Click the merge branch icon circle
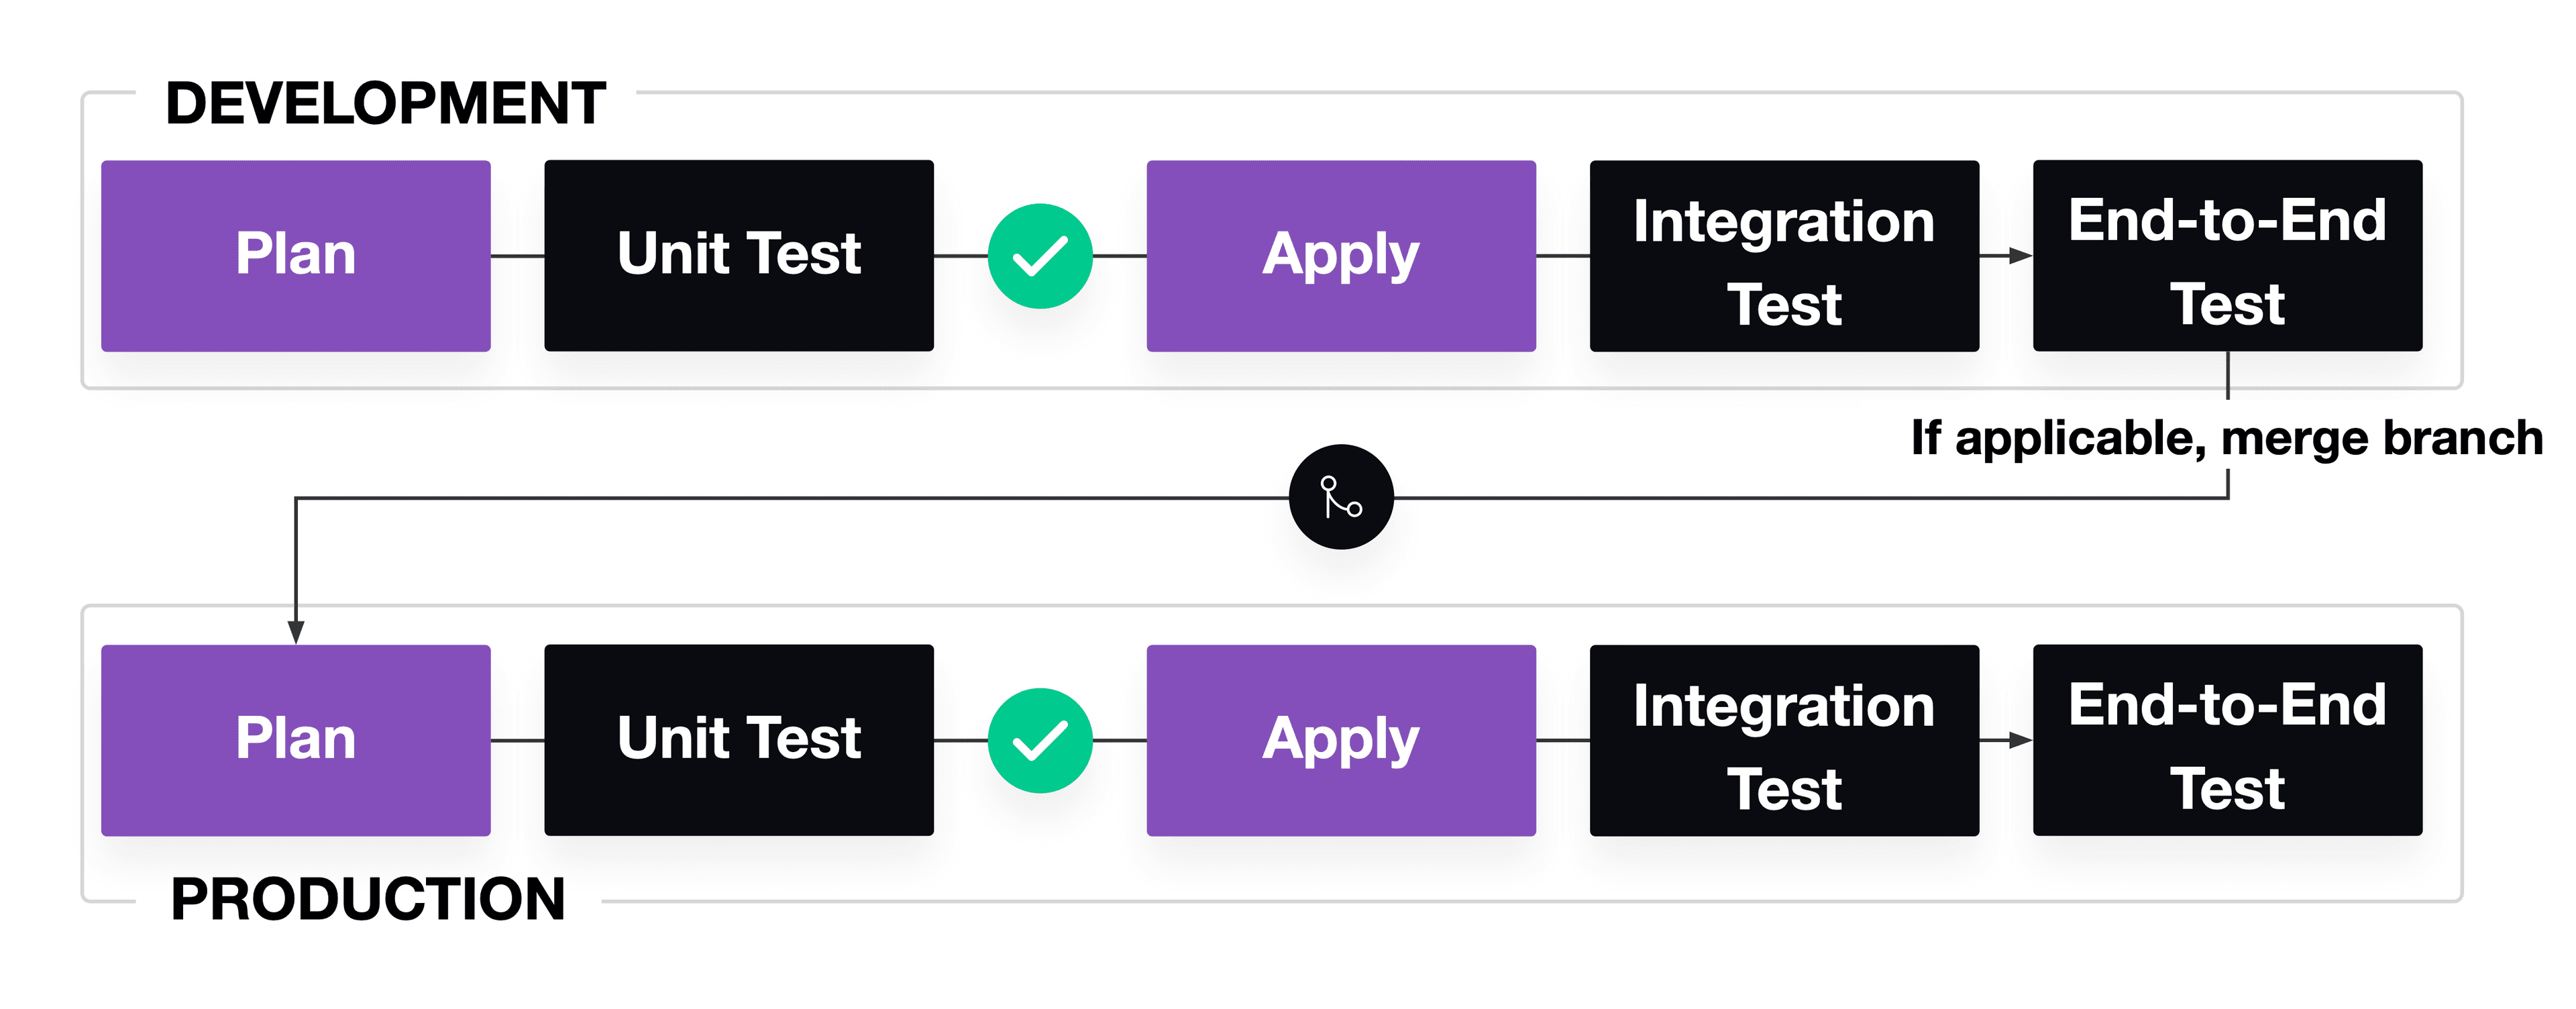The height and width of the screenshot is (1009, 2576). pyautogui.click(x=1341, y=497)
